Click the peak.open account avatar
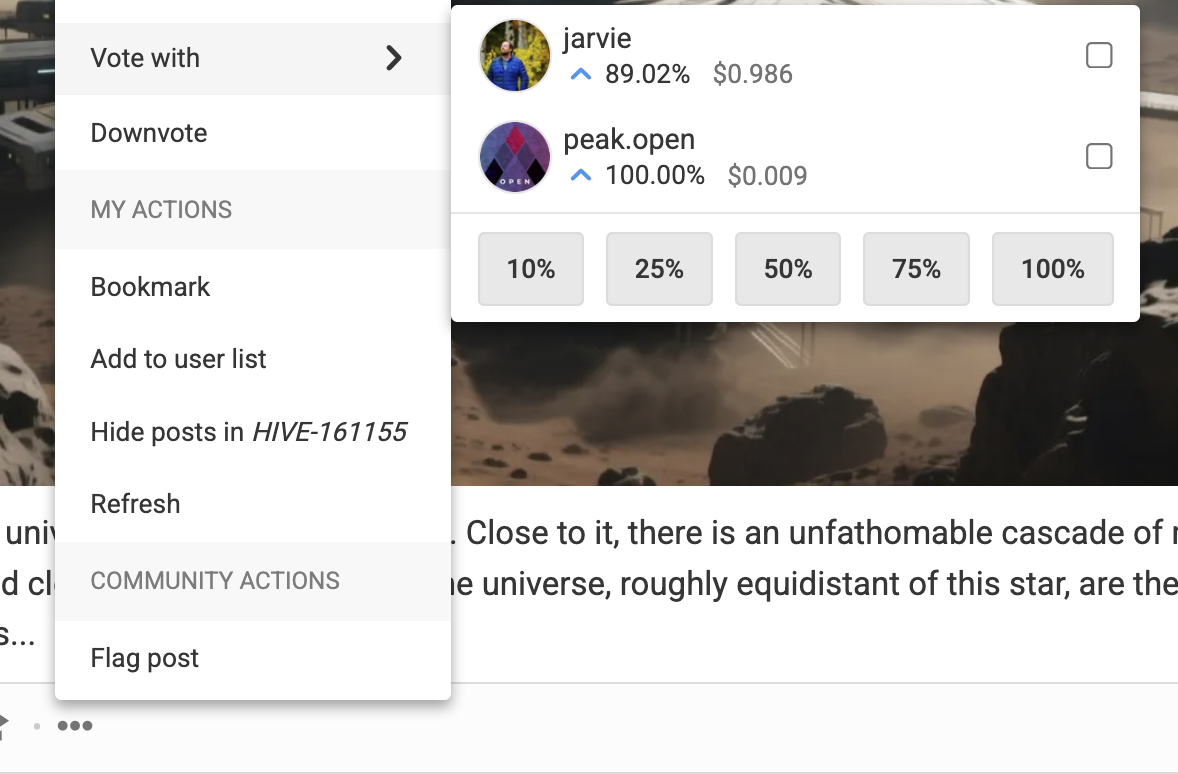 [515, 157]
